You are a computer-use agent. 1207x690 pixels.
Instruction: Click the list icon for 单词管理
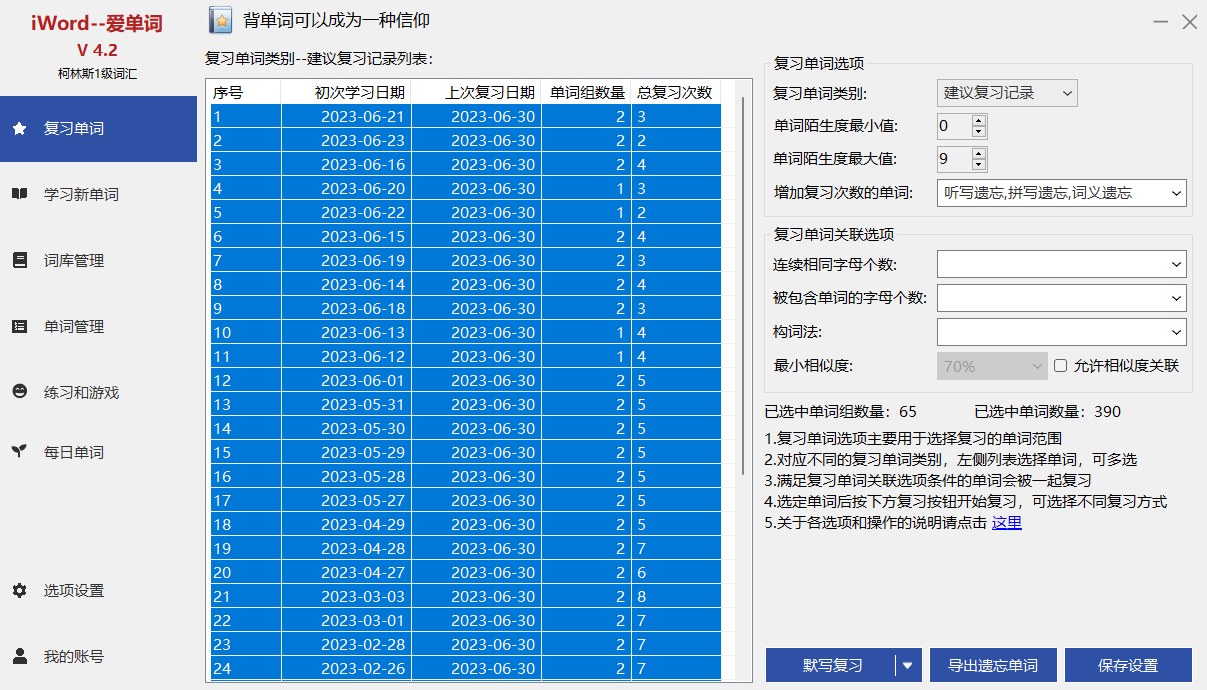click(19, 326)
